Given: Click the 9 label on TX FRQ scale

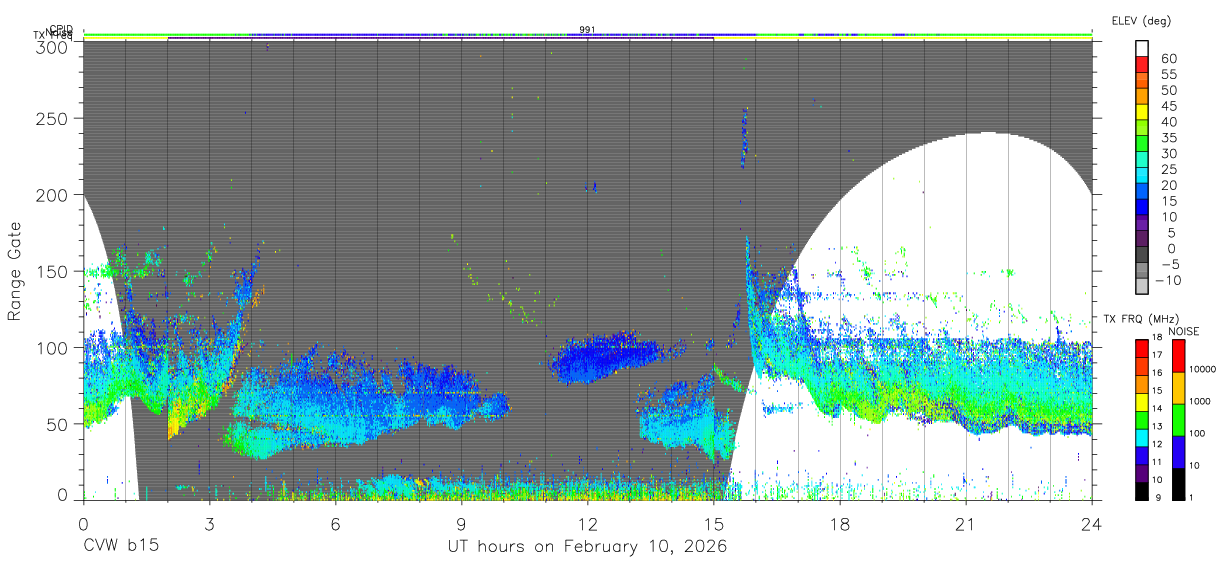Looking at the screenshot, I should (x=1158, y=498).
